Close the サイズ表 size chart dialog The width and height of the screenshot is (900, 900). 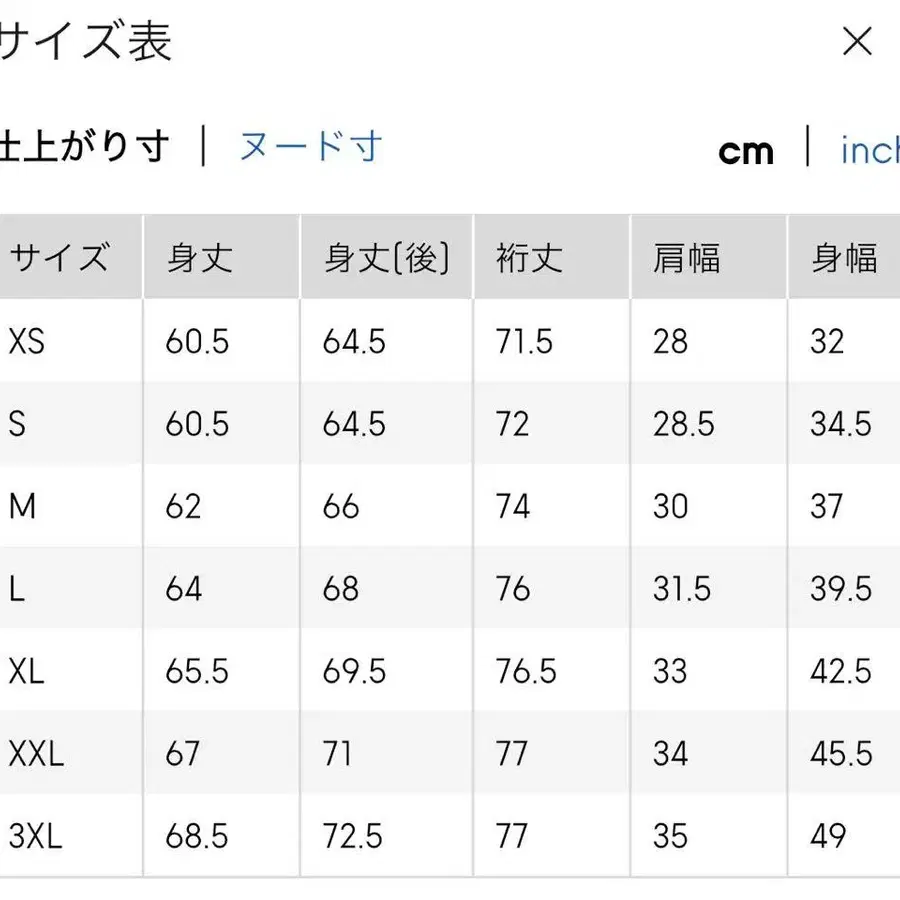click(858, 42)
